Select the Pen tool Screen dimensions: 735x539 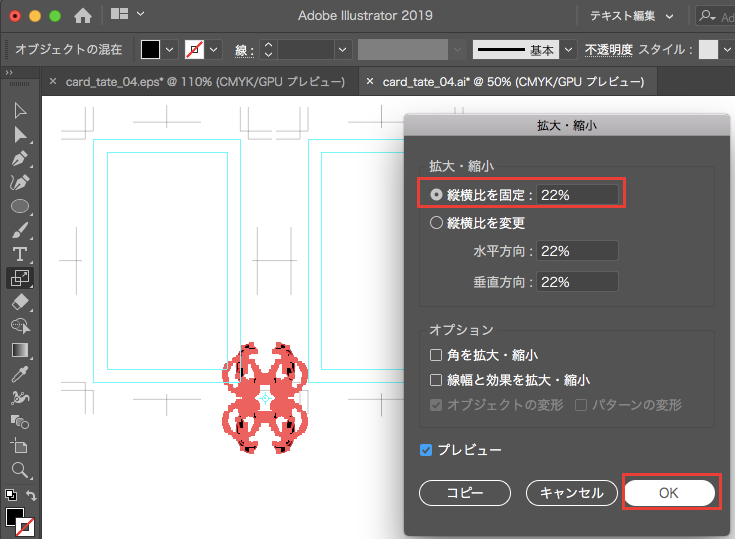(19, 159)
